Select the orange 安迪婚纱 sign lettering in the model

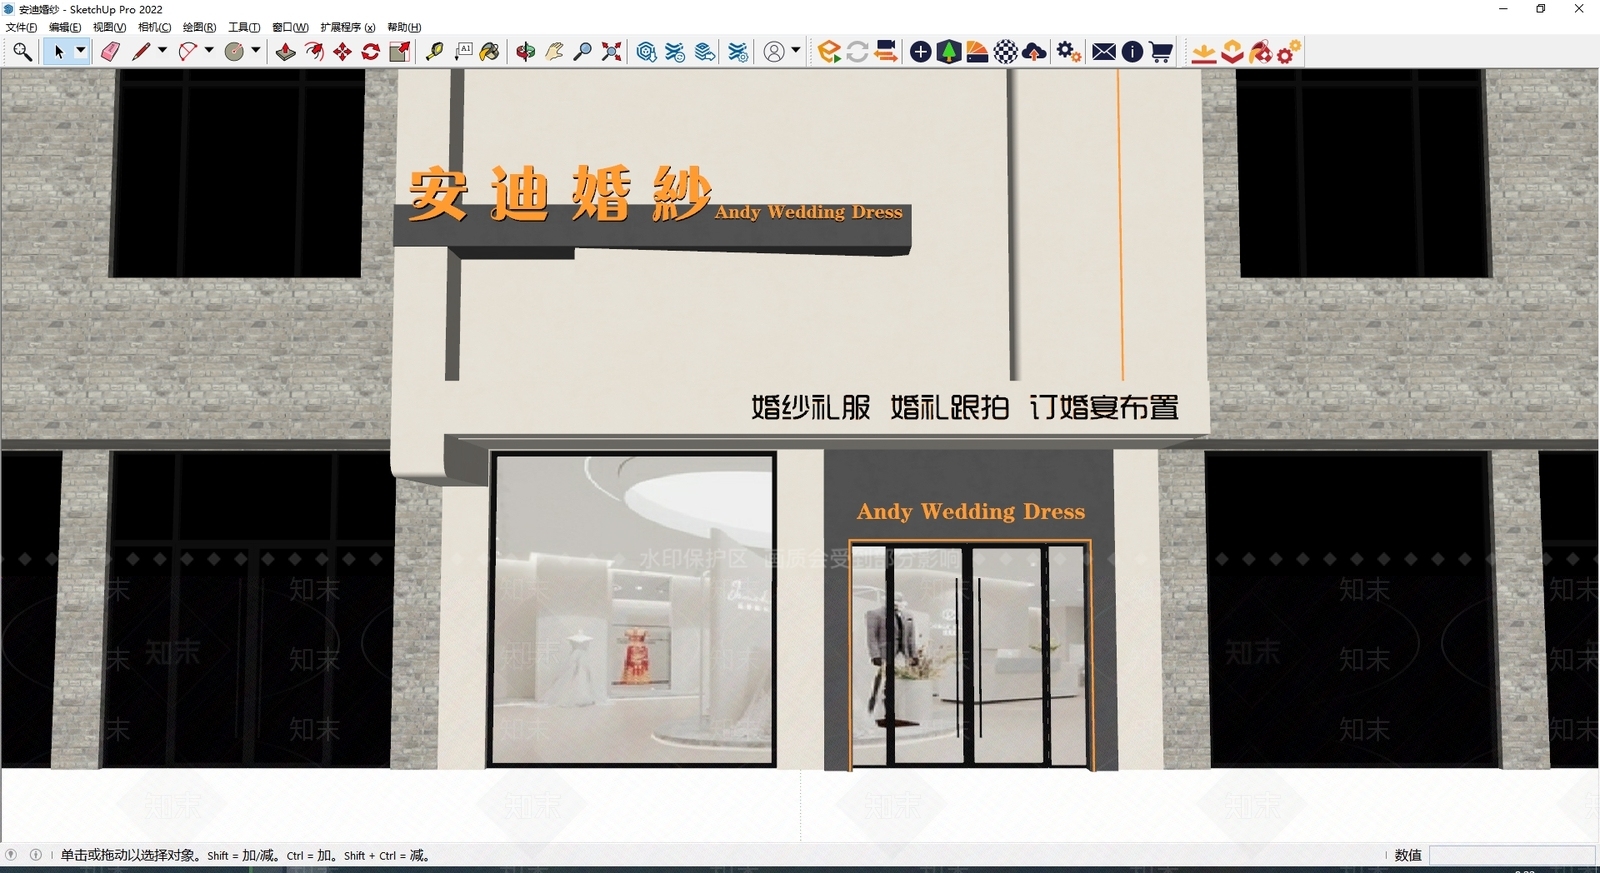coord(560,193)
